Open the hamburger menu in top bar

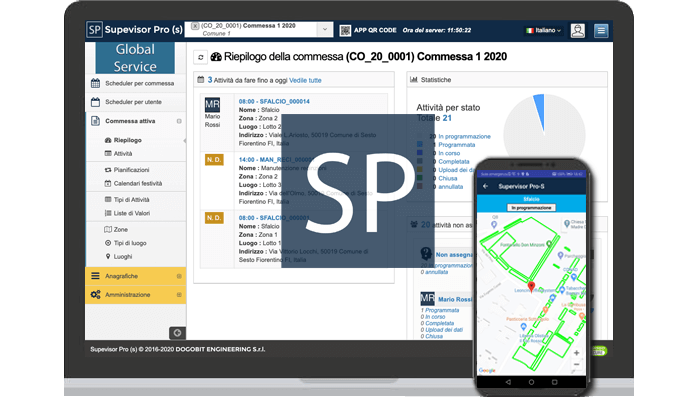click(601, 30)
